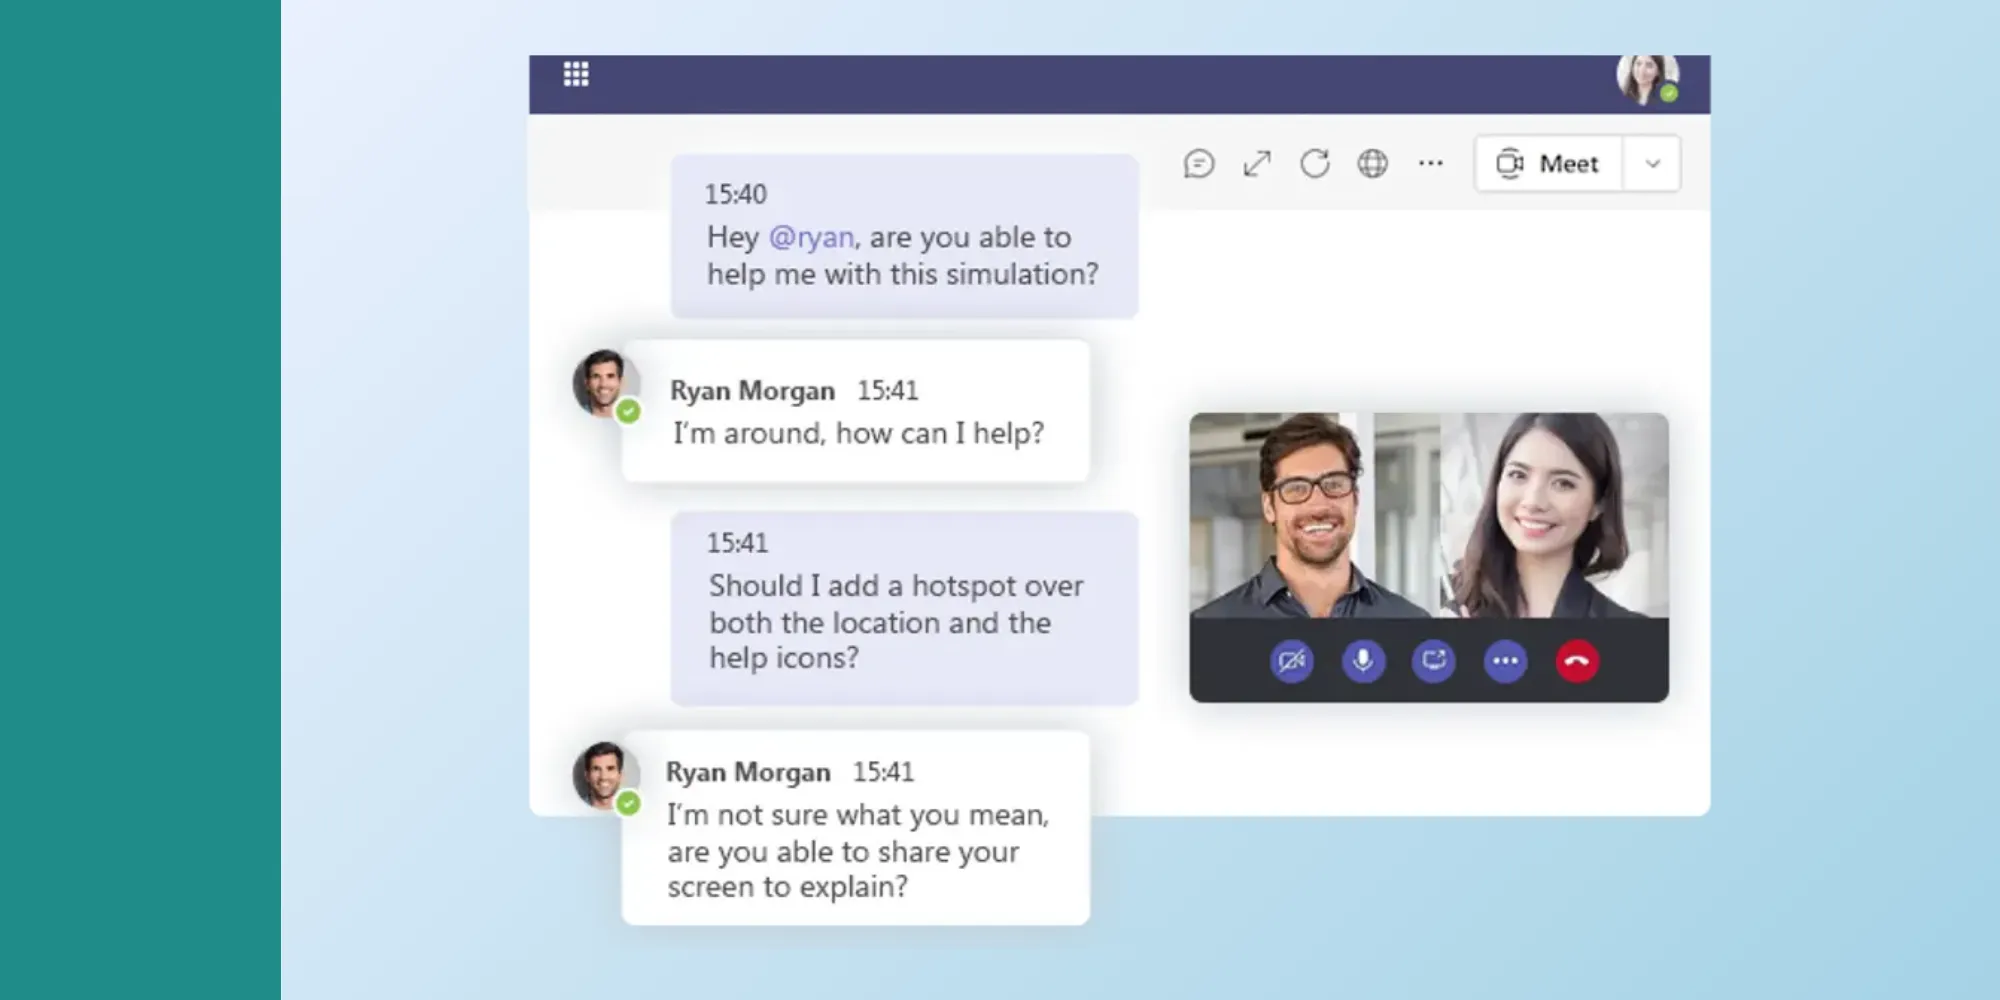Image resolution: width=2000 pixels, height=1000 pixels.
Task: Click the pop-out expand arrows icon
Action: point(1257,164)
